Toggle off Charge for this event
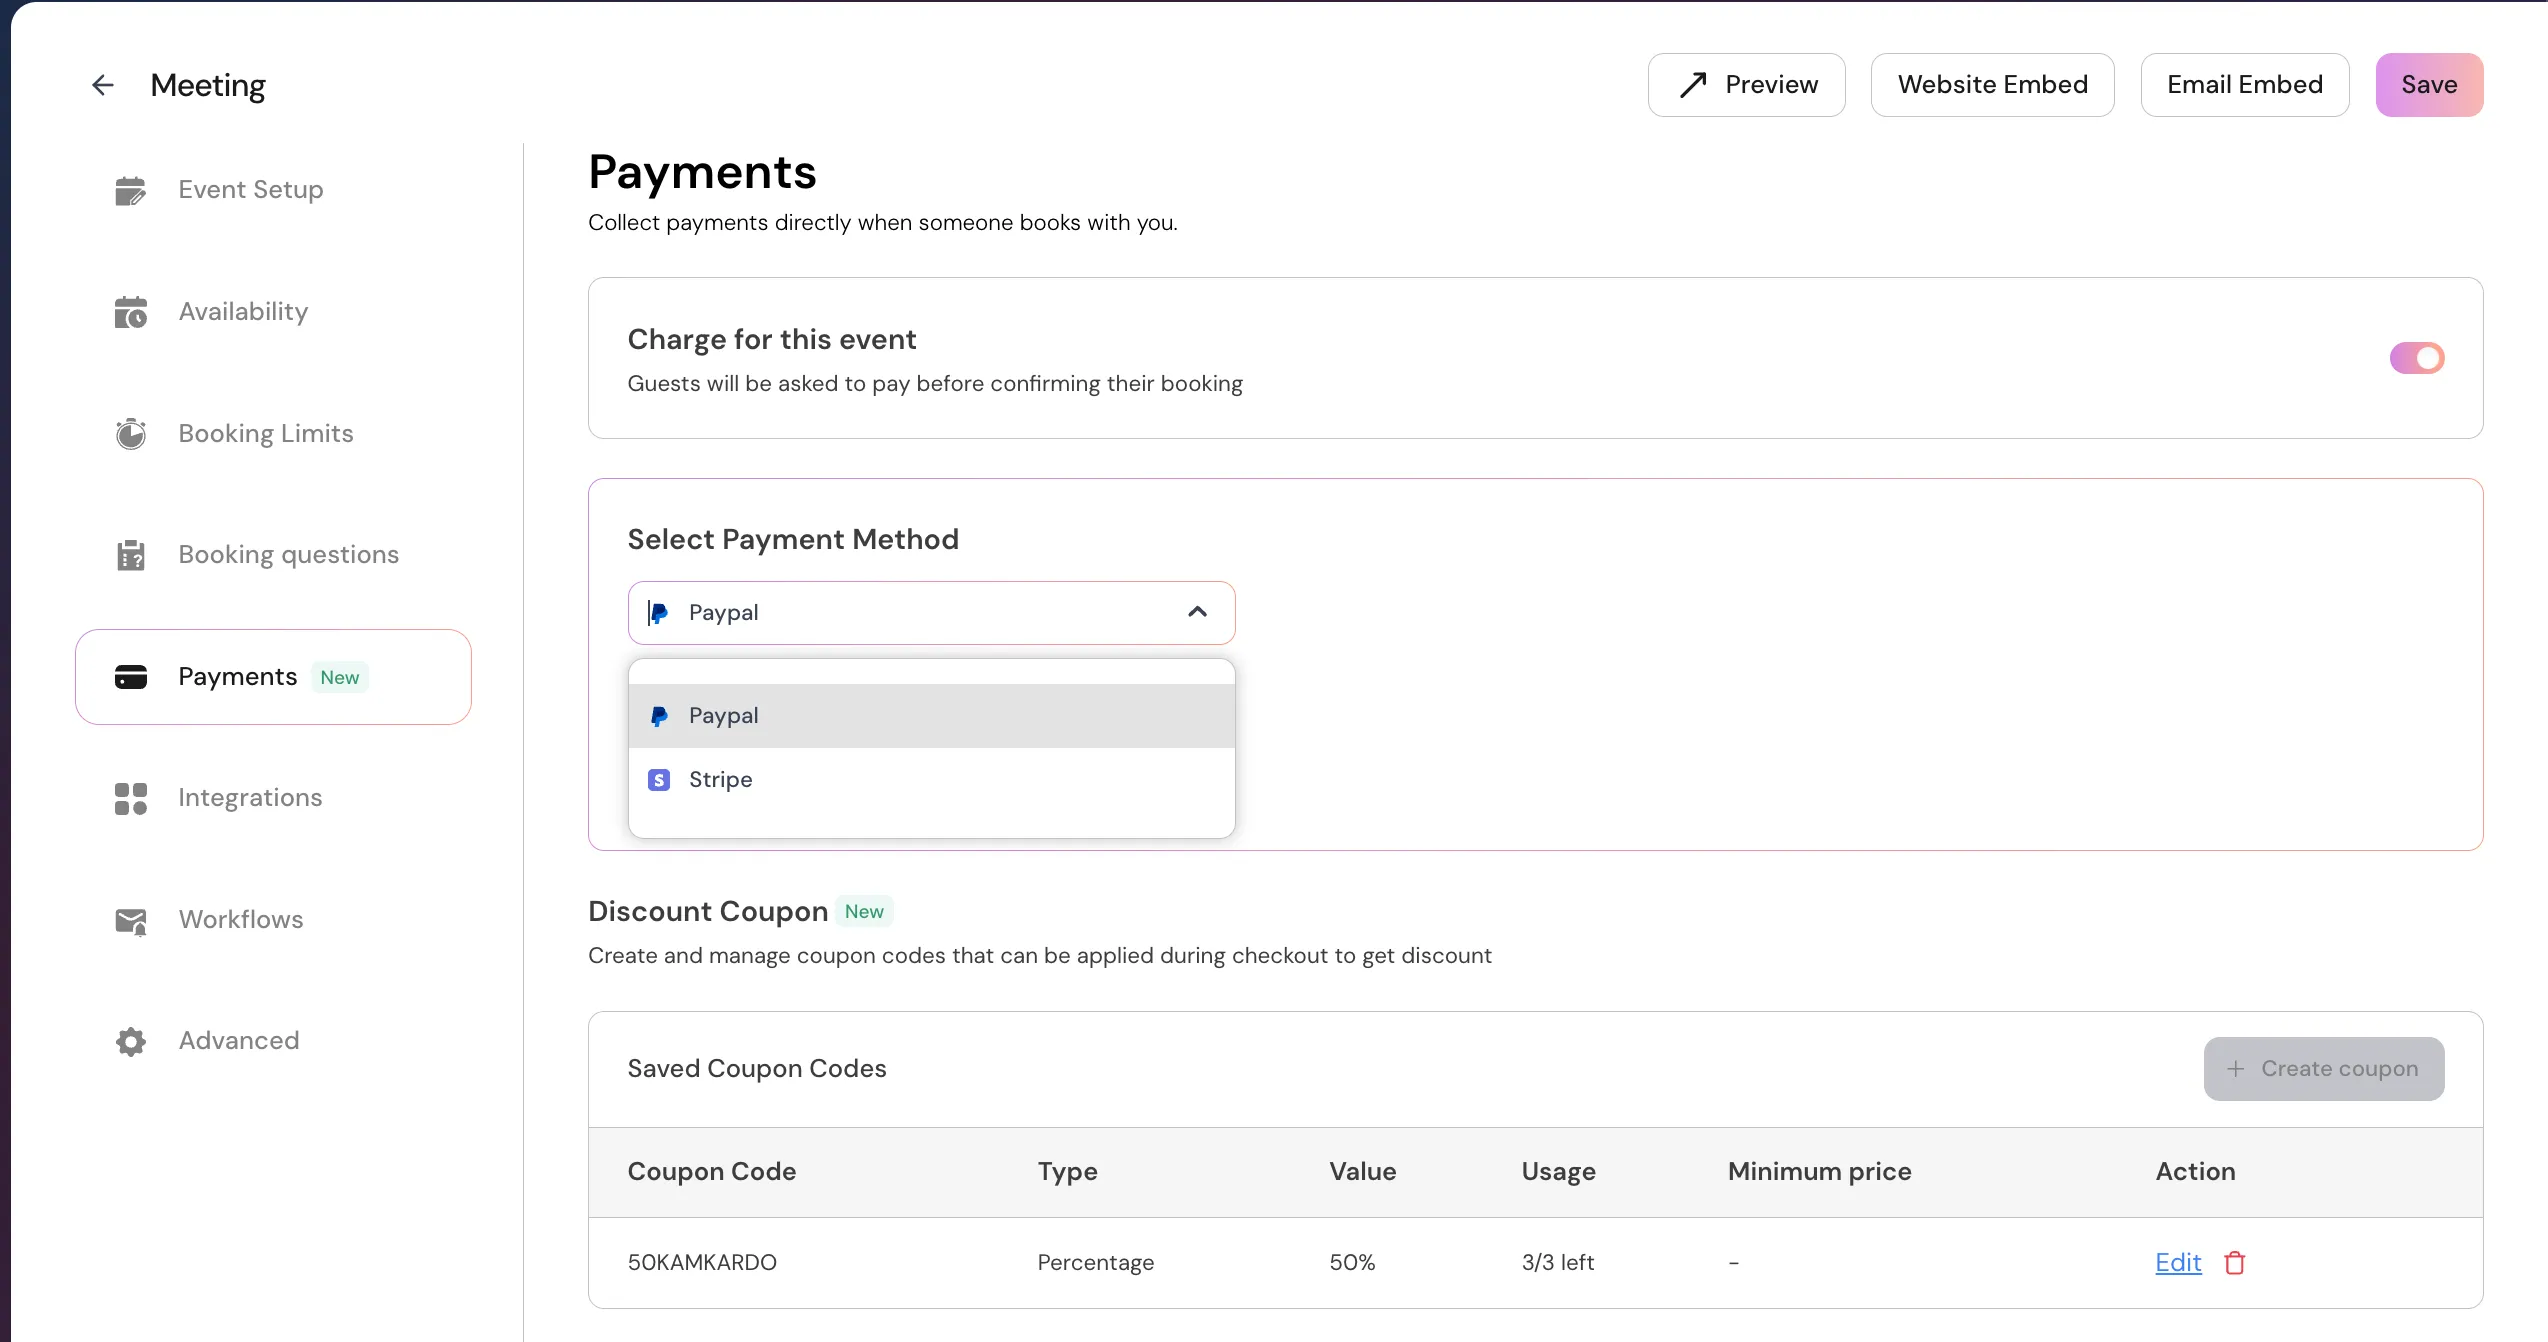Image resolution: width=2548 pixels, height=1342 pixels. 2416,358
